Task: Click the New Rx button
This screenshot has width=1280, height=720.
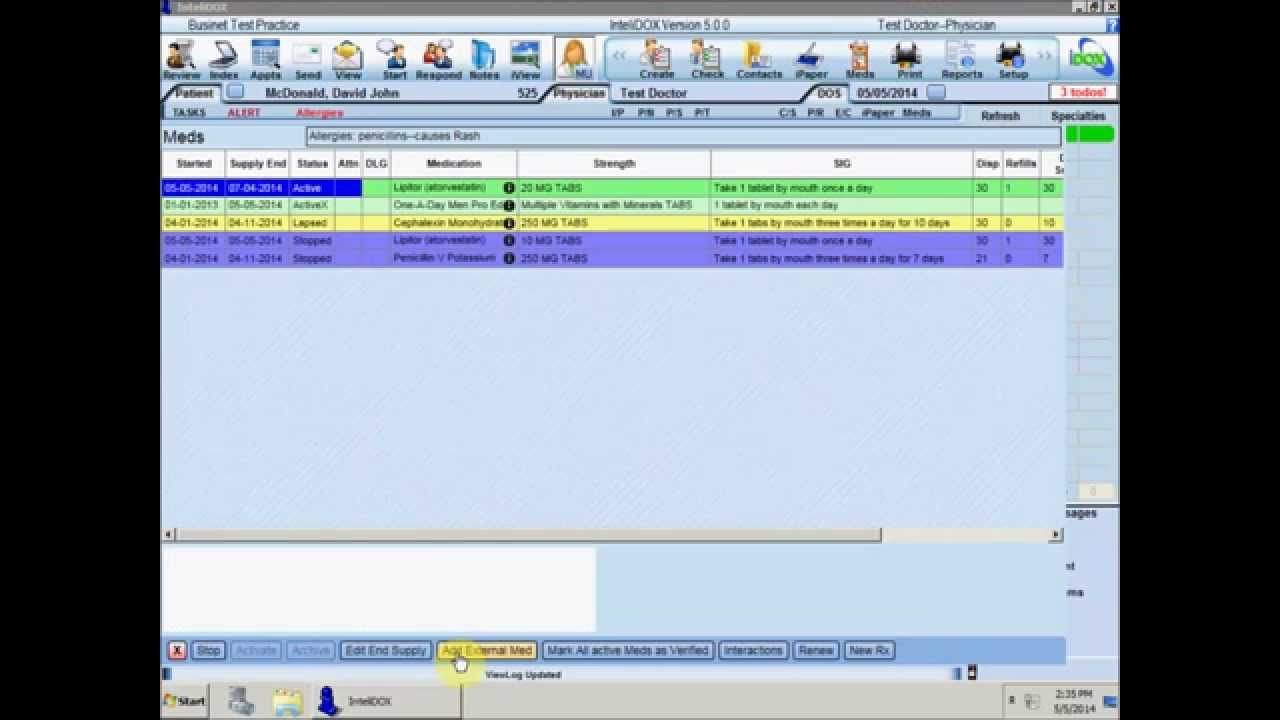Action: [x=869, y=650]
